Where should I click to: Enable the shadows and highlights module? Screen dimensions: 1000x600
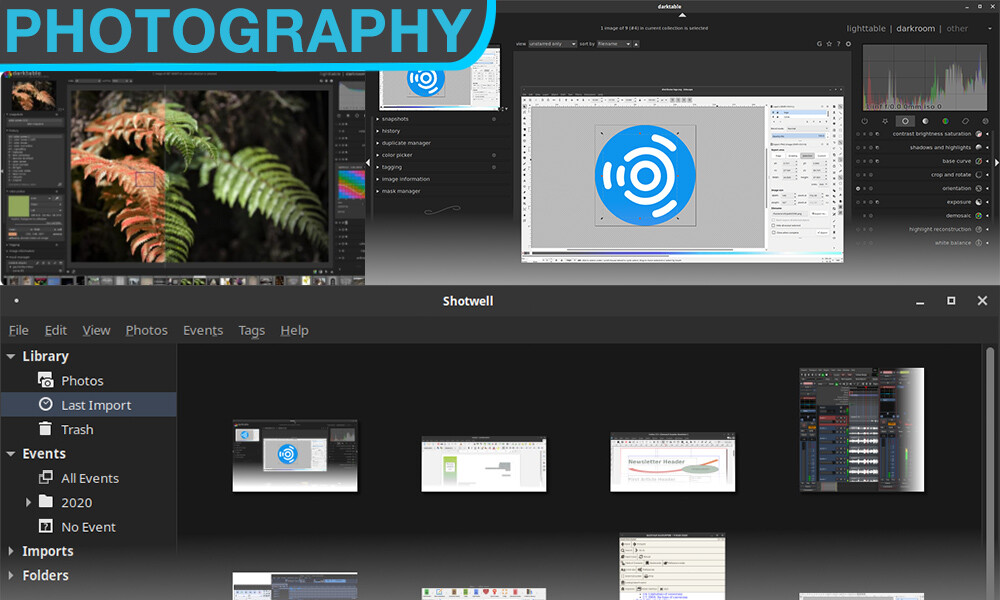(x=858, y=147)
